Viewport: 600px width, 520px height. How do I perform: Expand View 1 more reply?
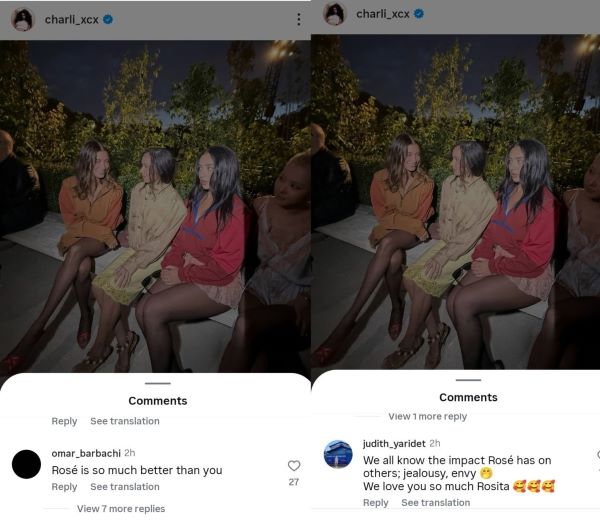point(427,416)
